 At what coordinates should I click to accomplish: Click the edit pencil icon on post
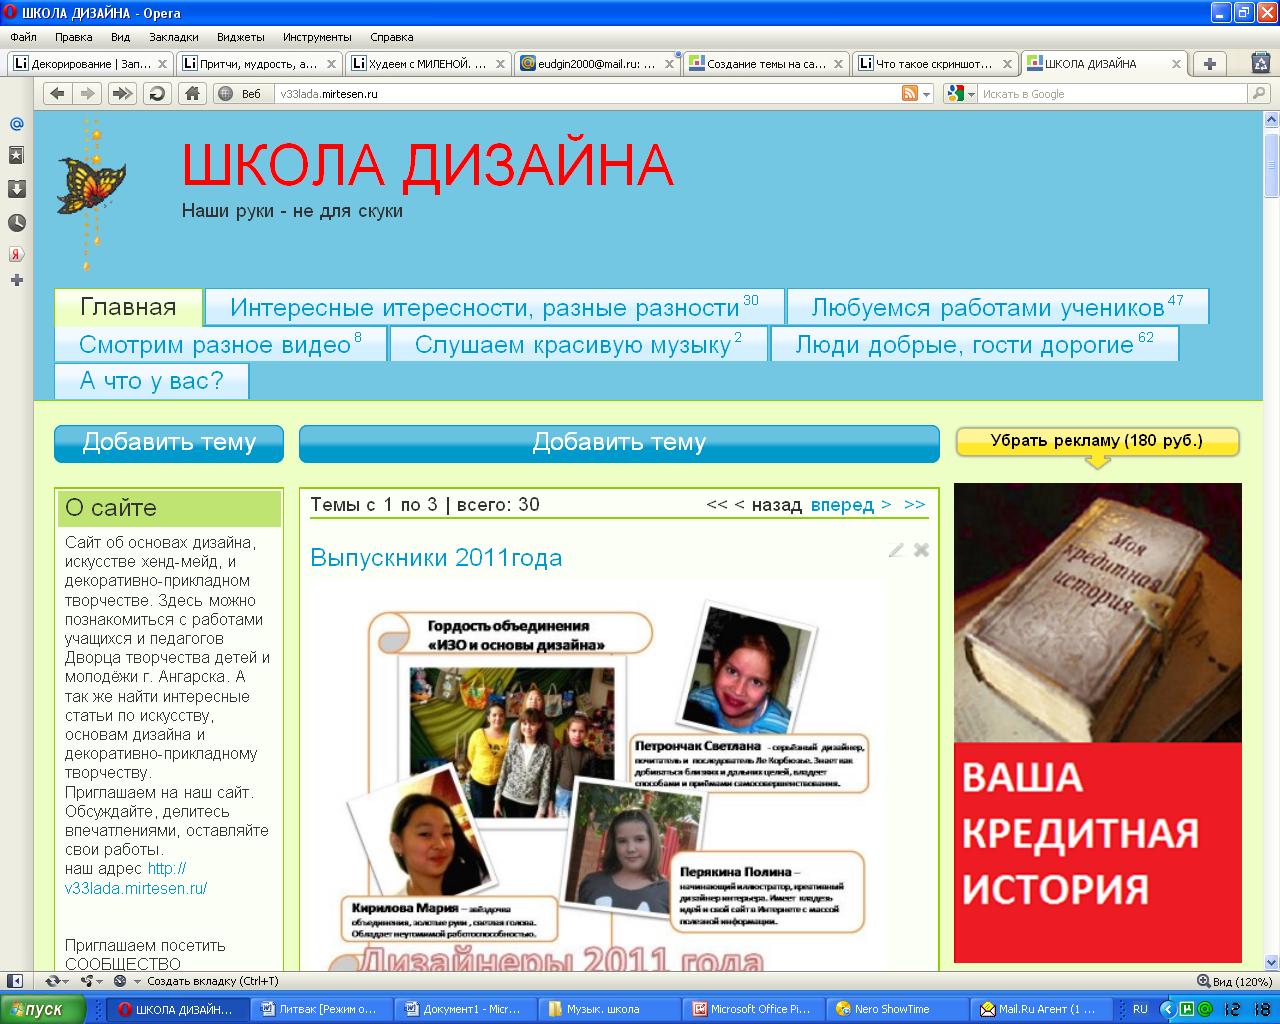point(896,550)
